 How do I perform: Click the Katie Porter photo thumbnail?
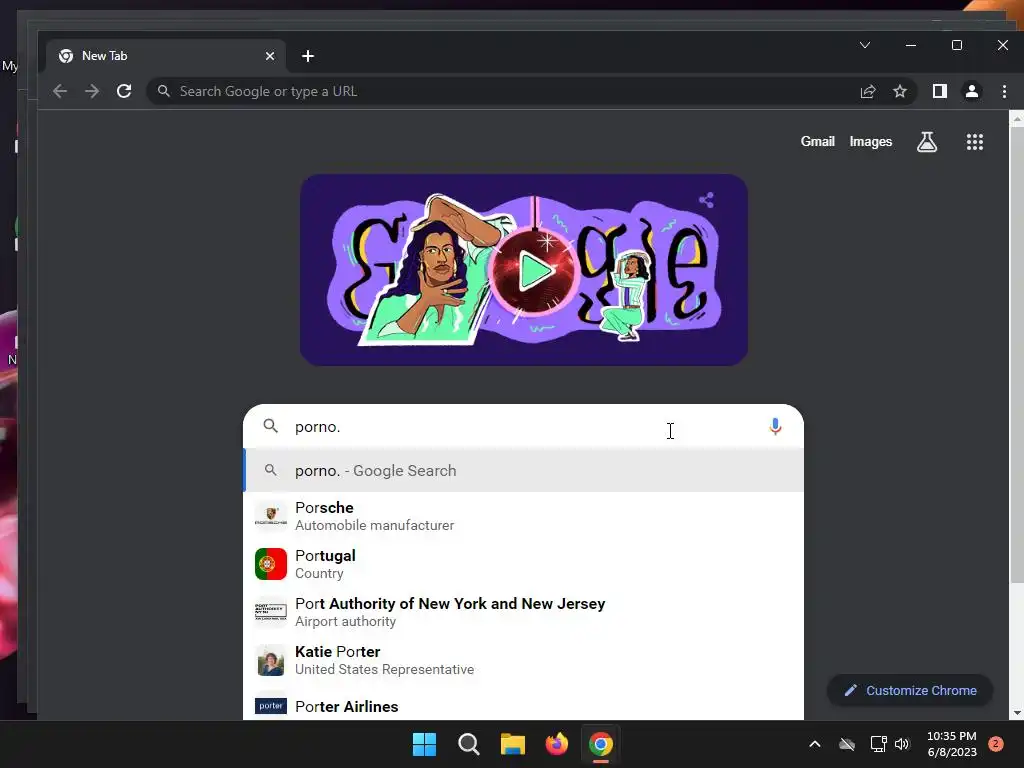[271, 660]
